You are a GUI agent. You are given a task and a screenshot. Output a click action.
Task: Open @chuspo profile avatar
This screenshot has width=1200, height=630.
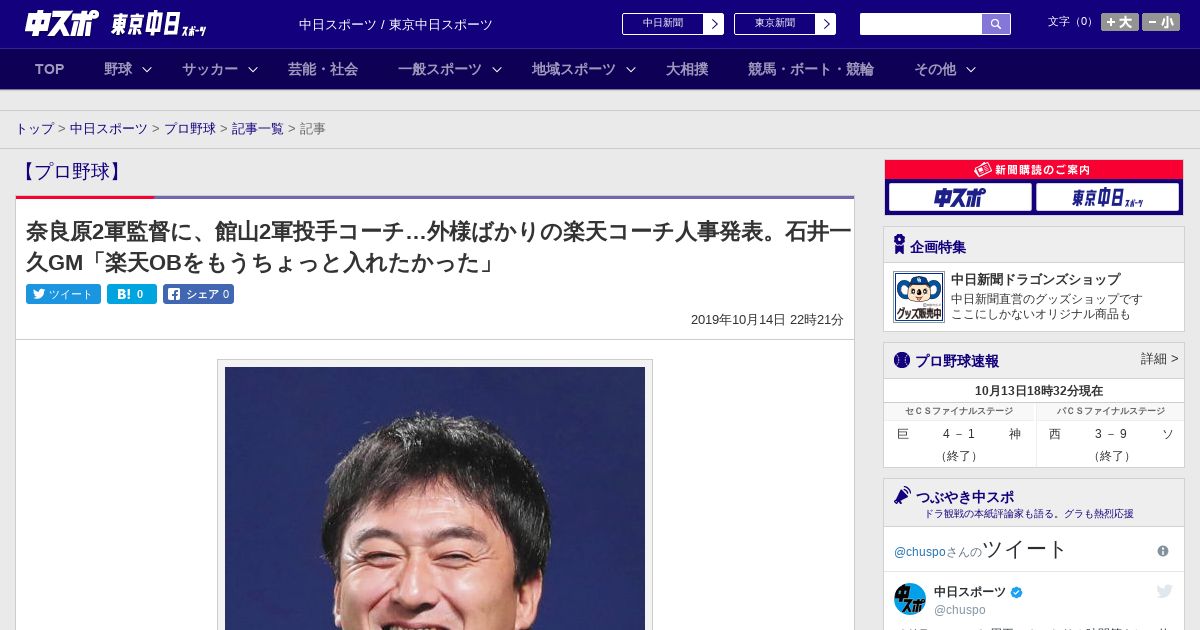(910, 599)
